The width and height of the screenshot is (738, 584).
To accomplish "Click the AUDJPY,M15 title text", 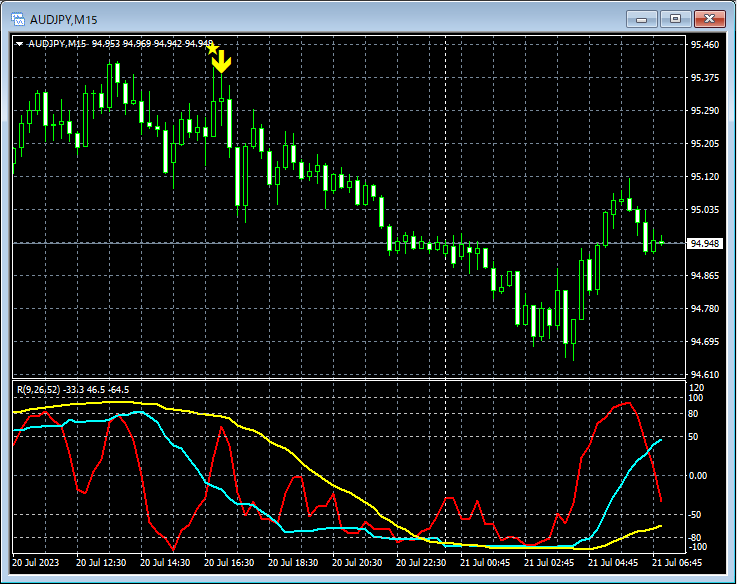I will tap(64, 20).
